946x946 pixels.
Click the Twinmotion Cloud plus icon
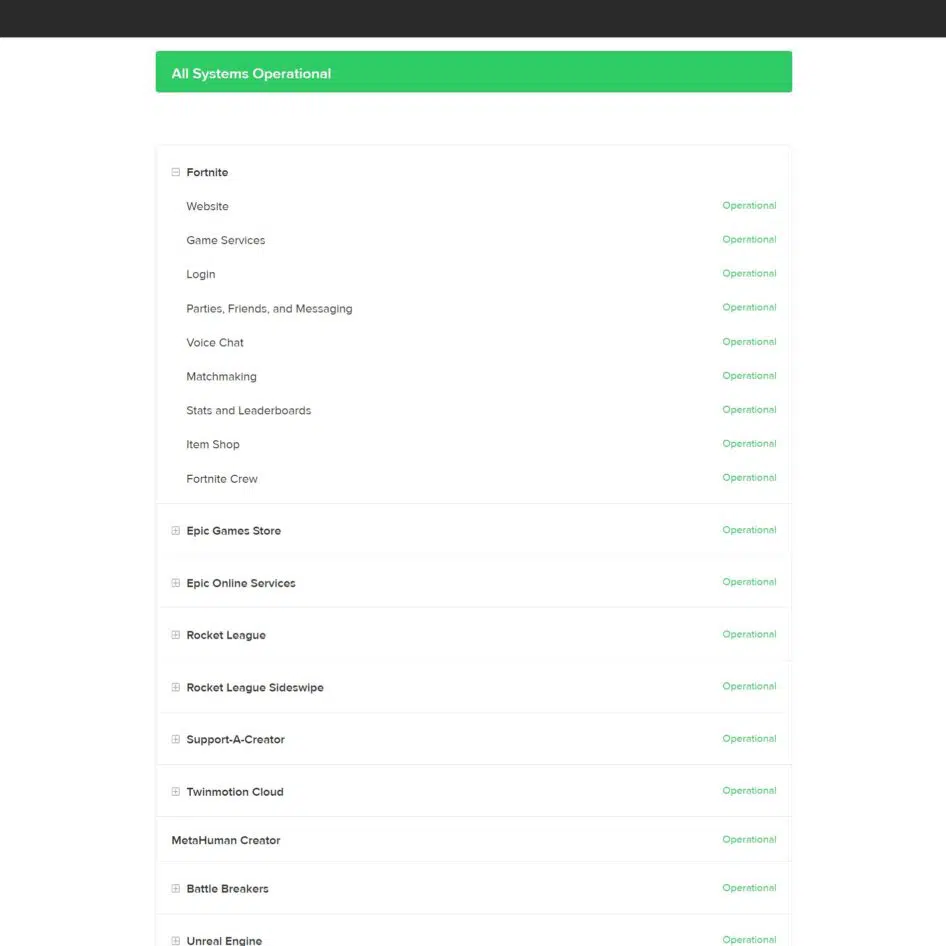[176, 792]
